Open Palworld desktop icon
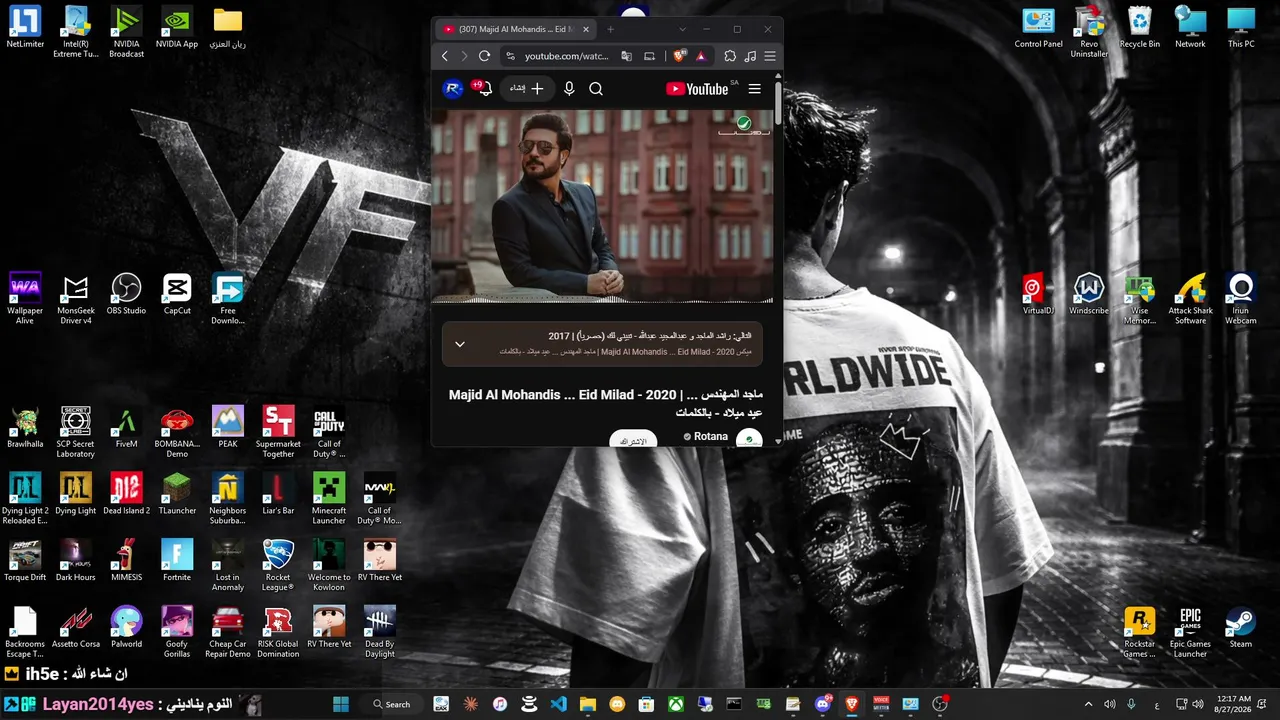Screen dimensions: 1280x720 126,627
